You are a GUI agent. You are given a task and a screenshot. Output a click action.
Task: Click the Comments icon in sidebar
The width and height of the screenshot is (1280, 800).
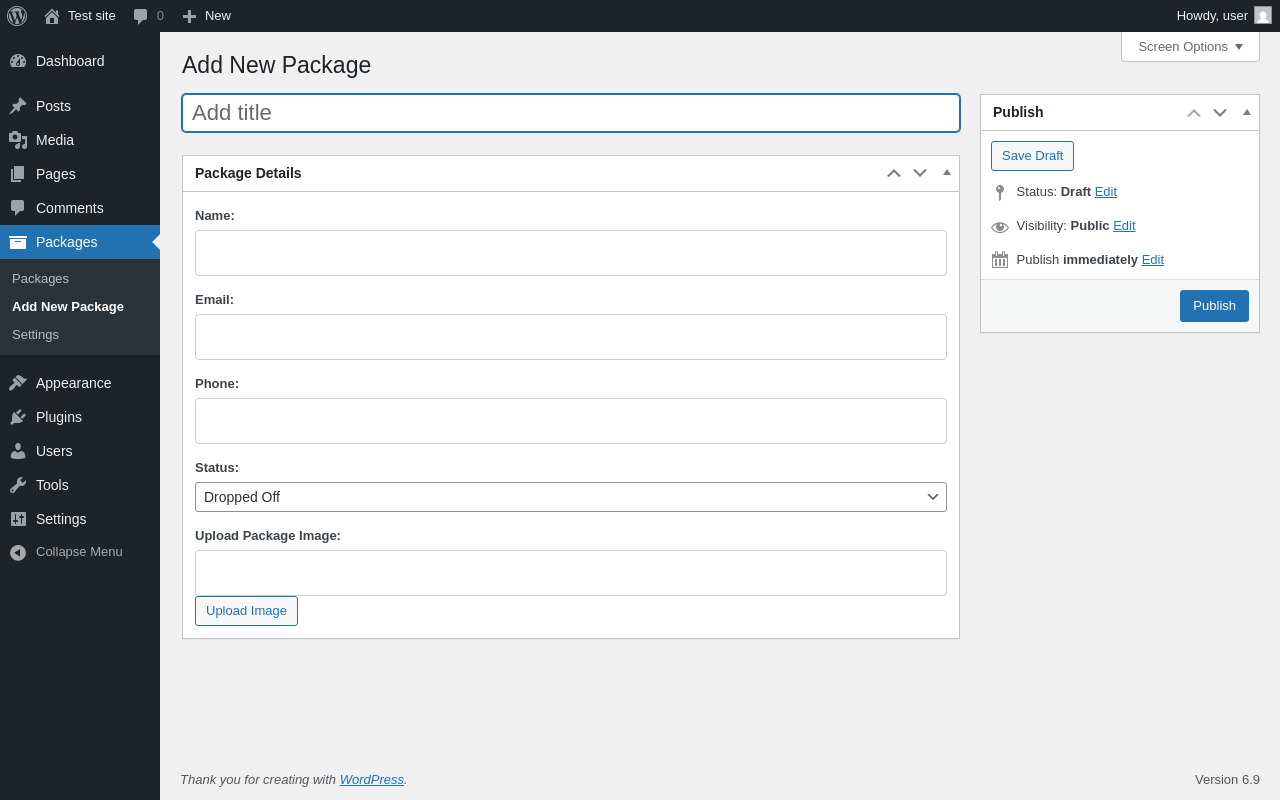tap(18, 208)
